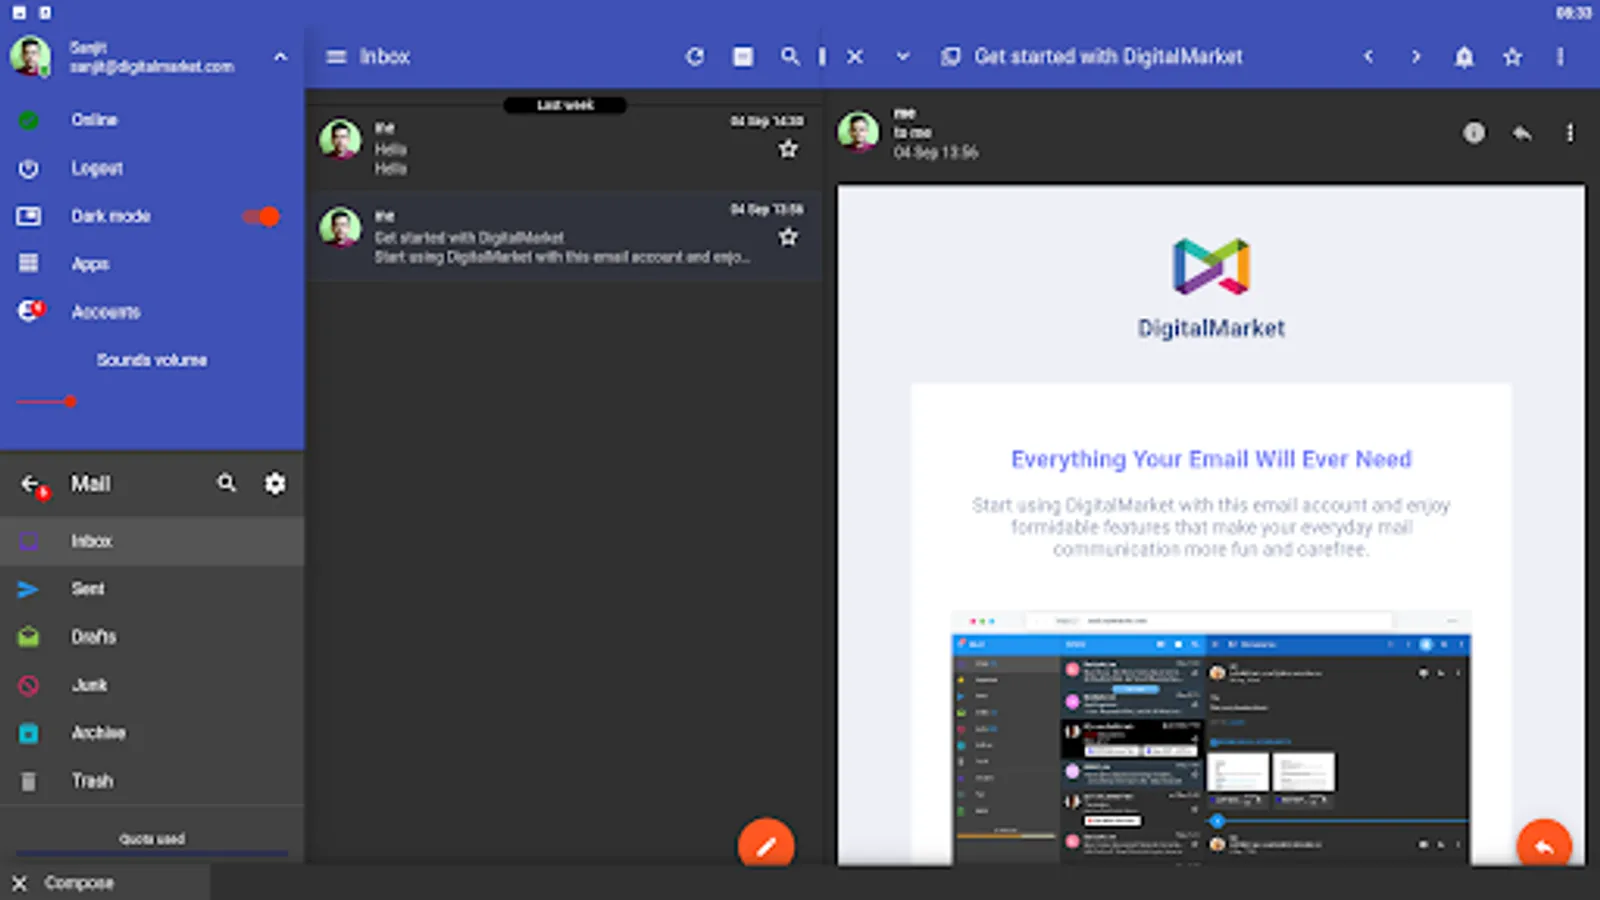The image size is (1600, 900).
Task: Click the second status bar notification icon
Action: (x=45, y=13)
